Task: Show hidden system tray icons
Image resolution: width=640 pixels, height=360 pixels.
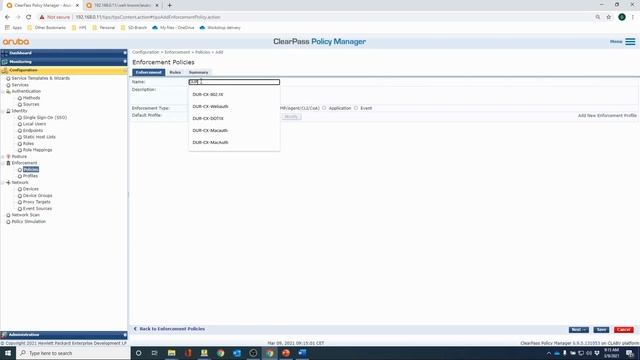Action: click(x=549, y=353)
